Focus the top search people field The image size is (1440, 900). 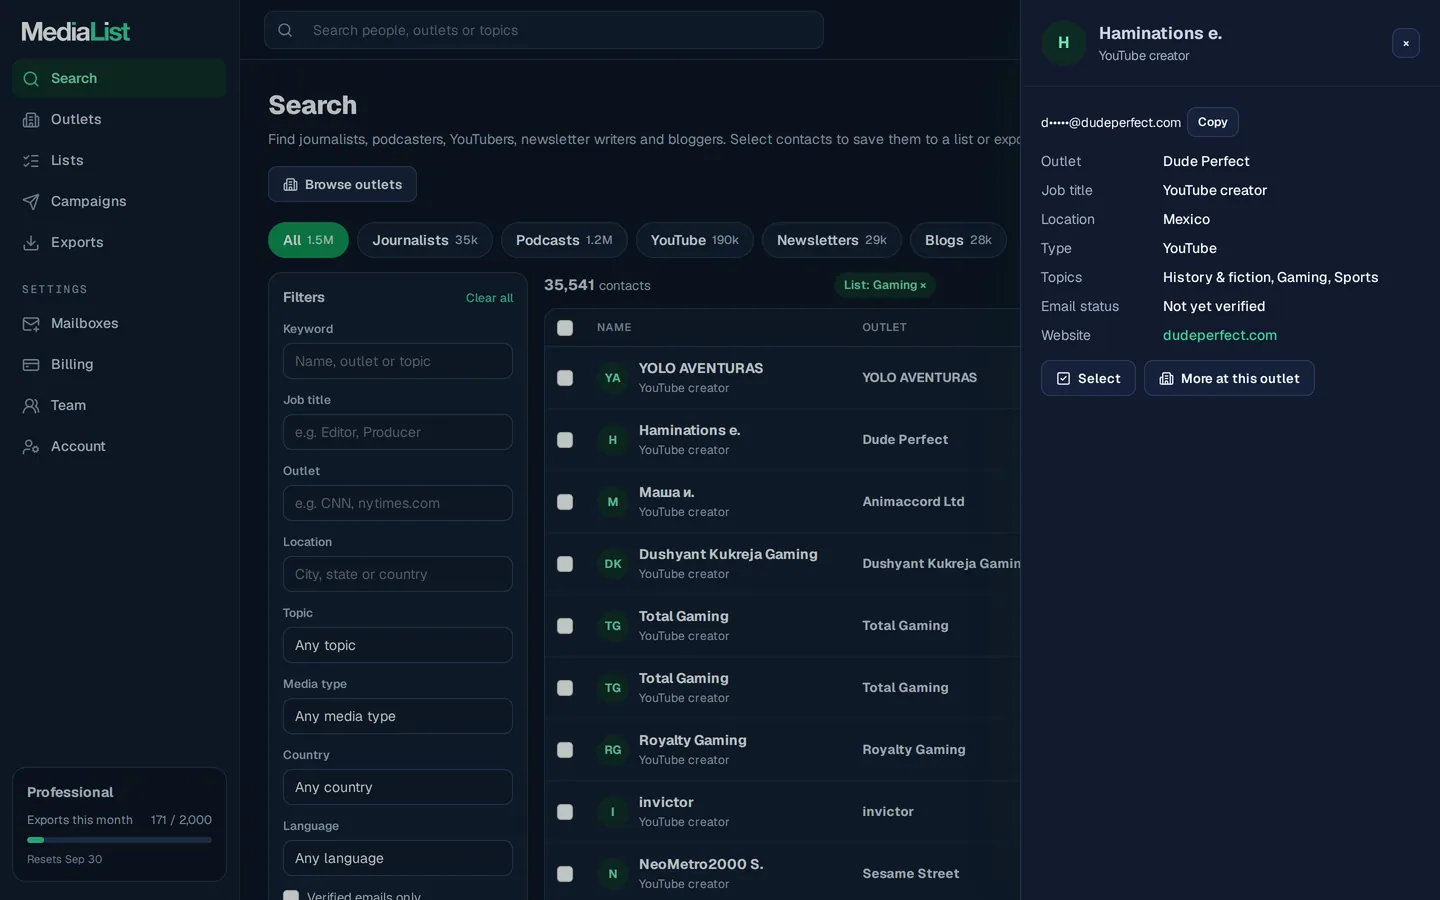click(544, 30)
